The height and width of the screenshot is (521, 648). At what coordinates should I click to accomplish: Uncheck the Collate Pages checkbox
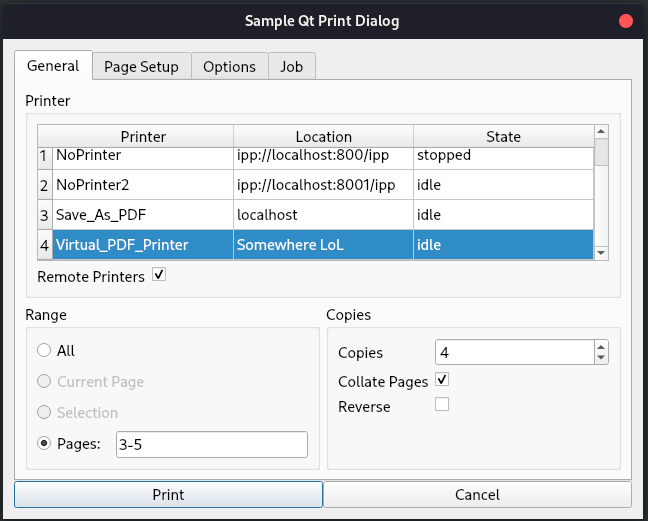coord(442,379)
